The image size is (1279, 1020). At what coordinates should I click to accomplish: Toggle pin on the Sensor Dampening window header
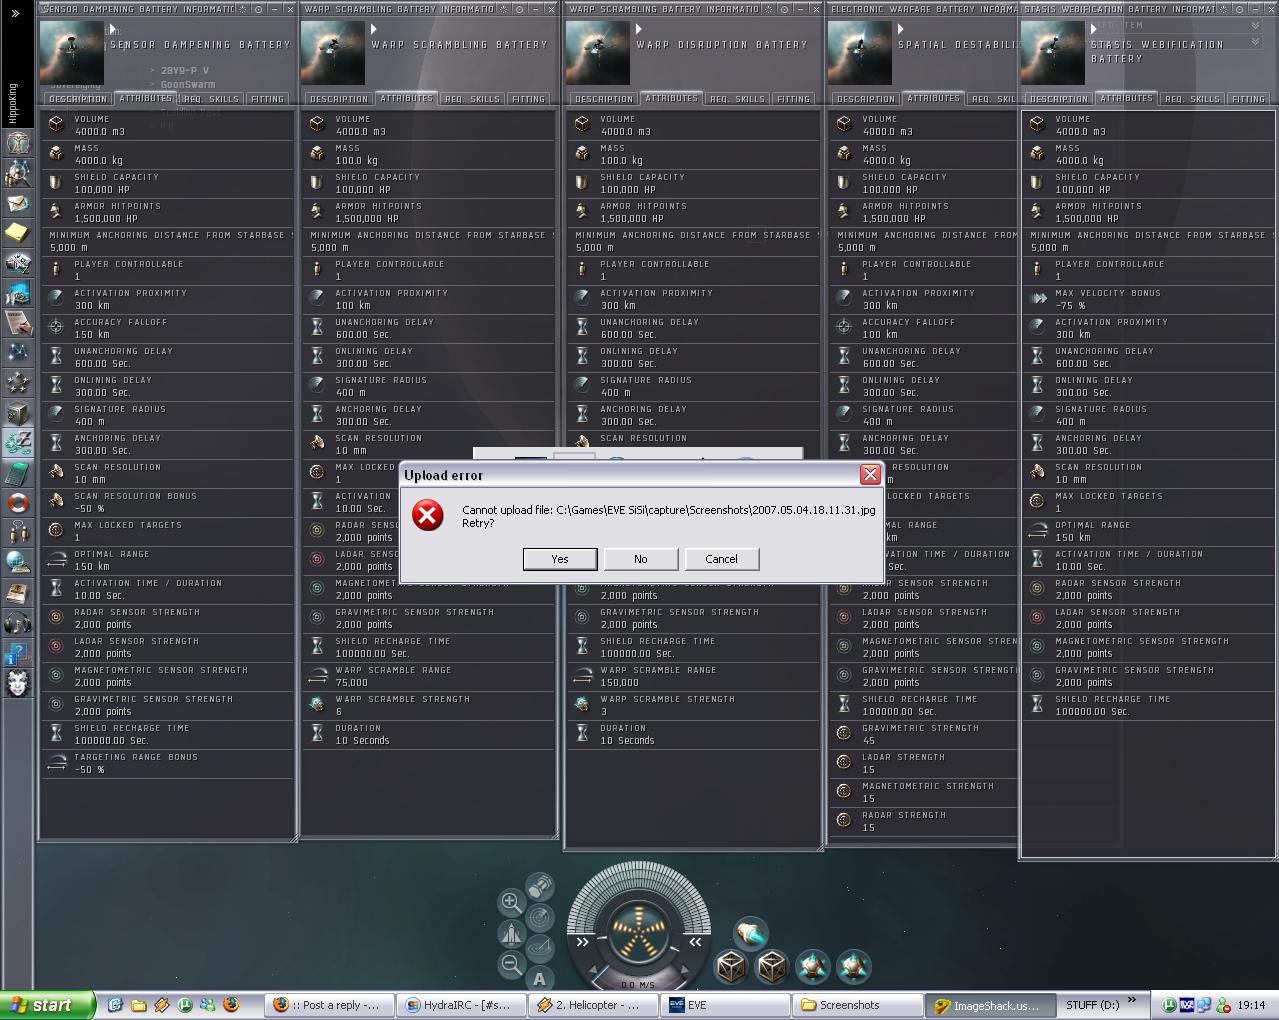pos(258,9)
